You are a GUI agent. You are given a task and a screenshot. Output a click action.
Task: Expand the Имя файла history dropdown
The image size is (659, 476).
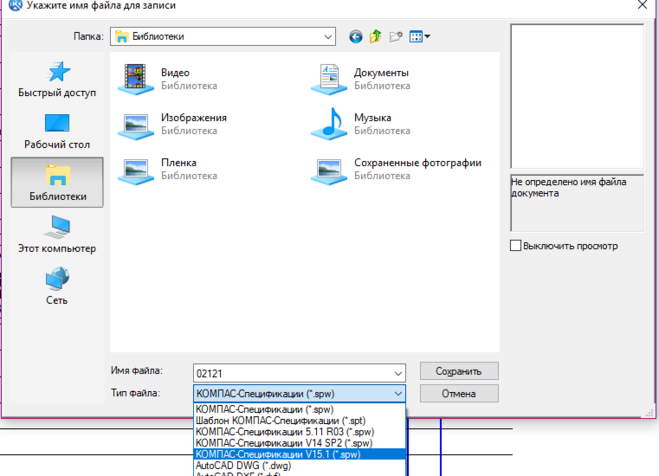pyautogui.click(x=398, y=371)
